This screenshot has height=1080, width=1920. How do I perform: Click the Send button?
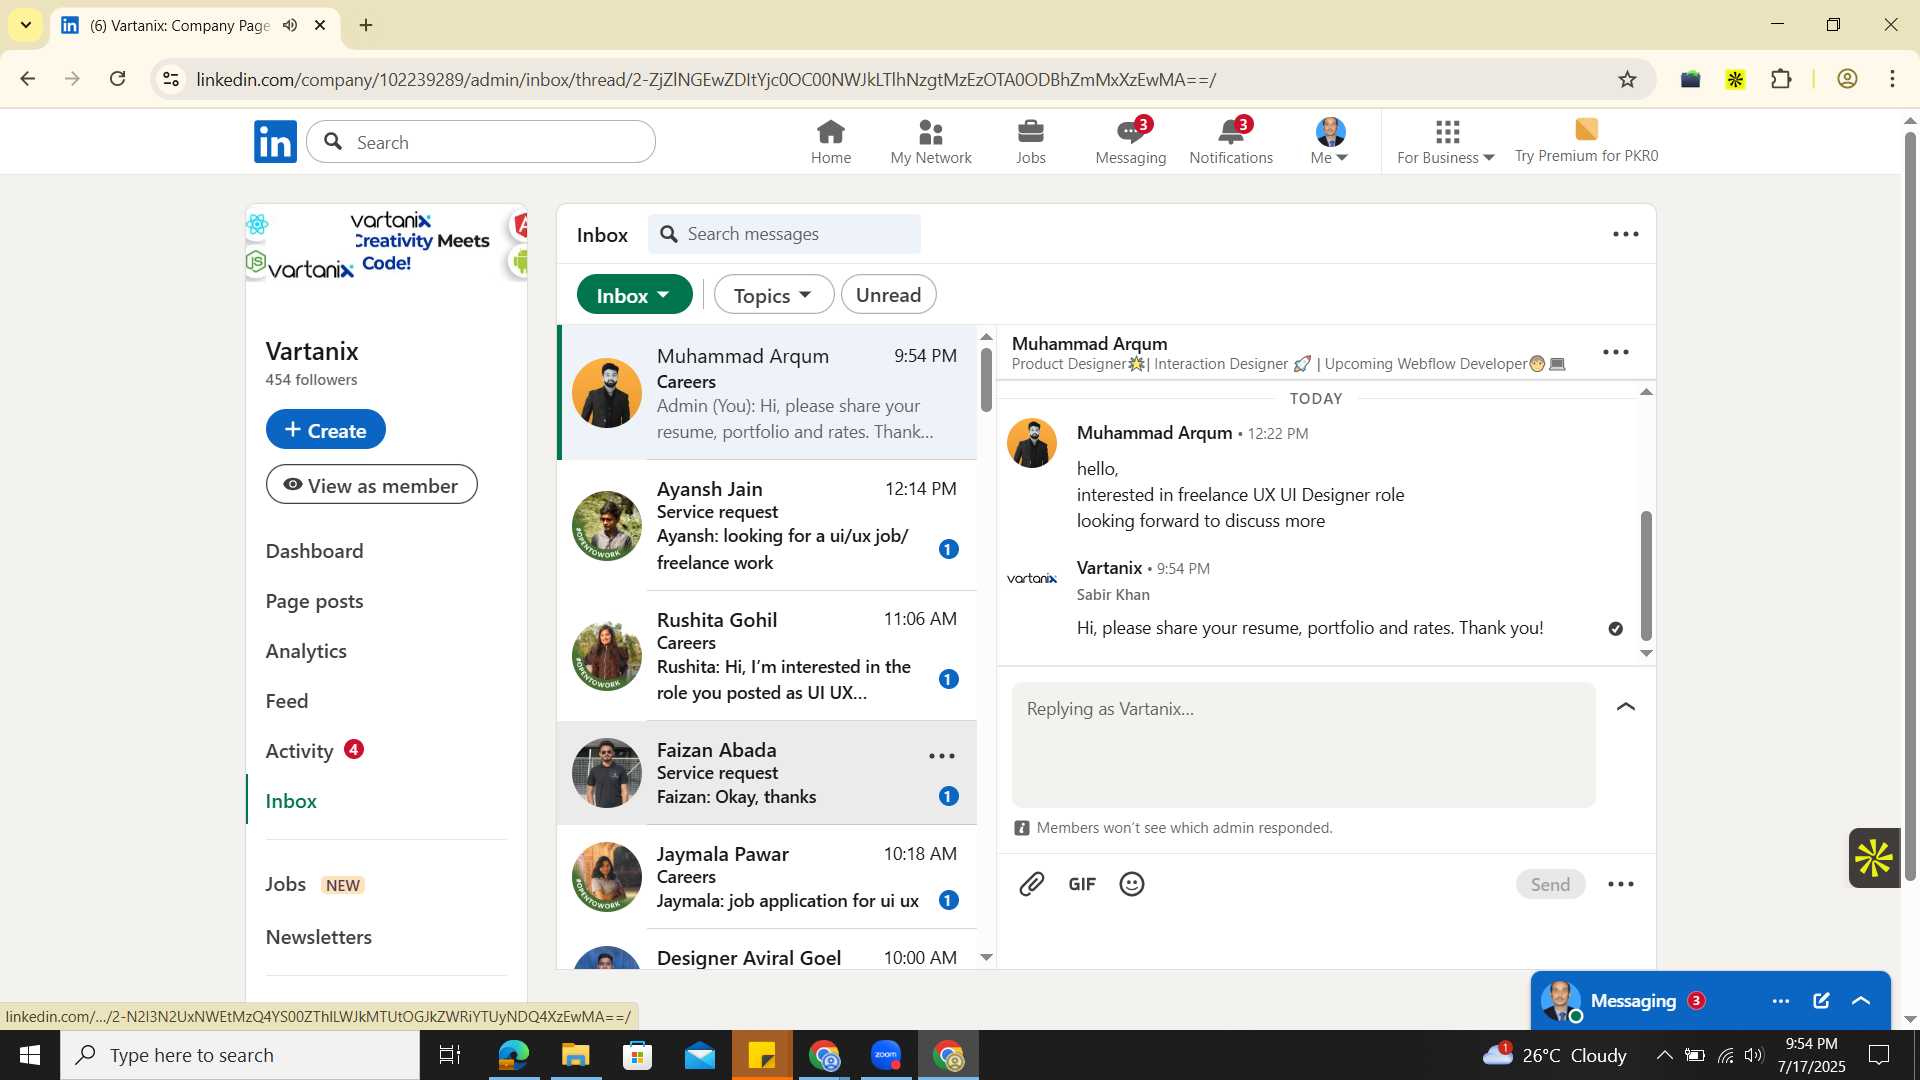[x=1550, y=884]
